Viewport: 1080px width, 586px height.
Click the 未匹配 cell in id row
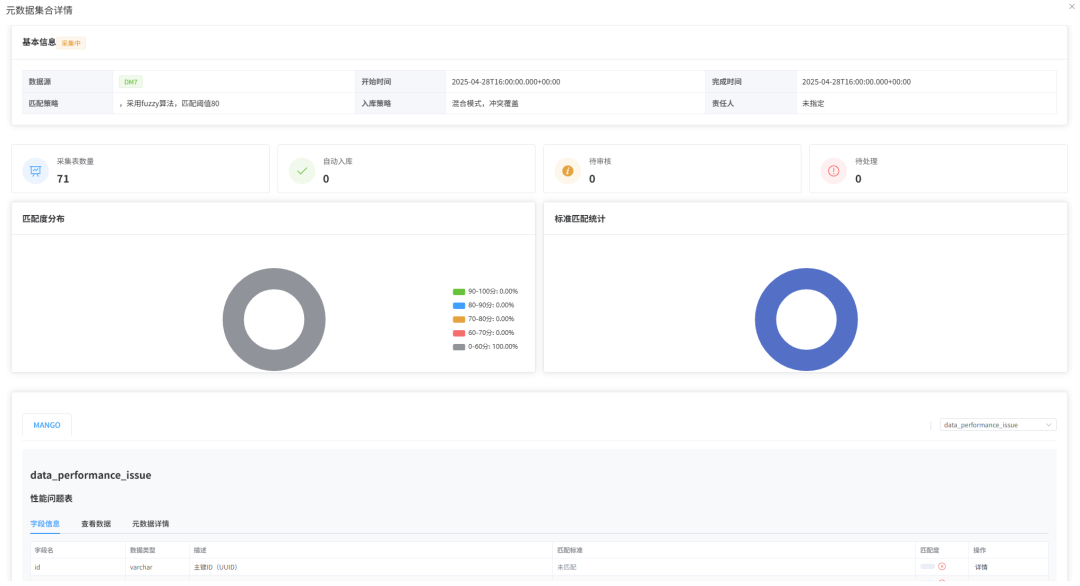point(566,567)
